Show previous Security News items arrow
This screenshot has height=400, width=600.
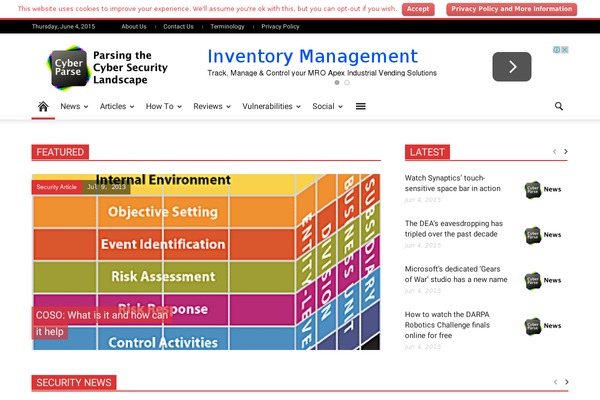pyautogui.click(x=555, y=382)
